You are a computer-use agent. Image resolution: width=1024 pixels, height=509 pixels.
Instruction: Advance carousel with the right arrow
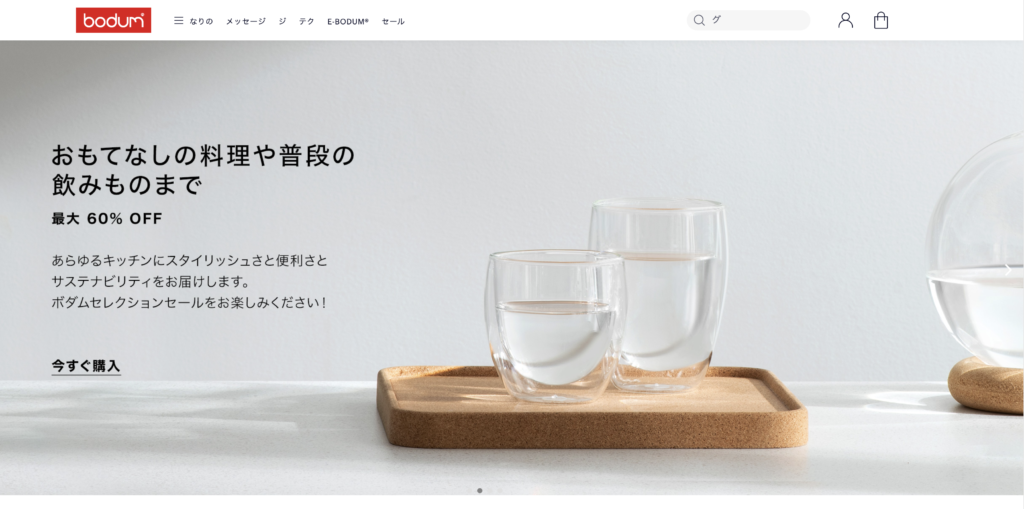click(1008, 268)
